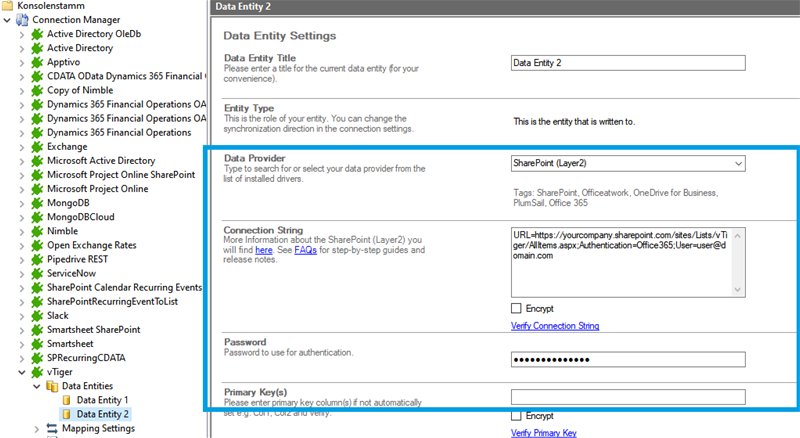Viewport: 800px width, 438px height.
Task: Click the Mapping Settings icon
Action: click(x=52, y=428)
